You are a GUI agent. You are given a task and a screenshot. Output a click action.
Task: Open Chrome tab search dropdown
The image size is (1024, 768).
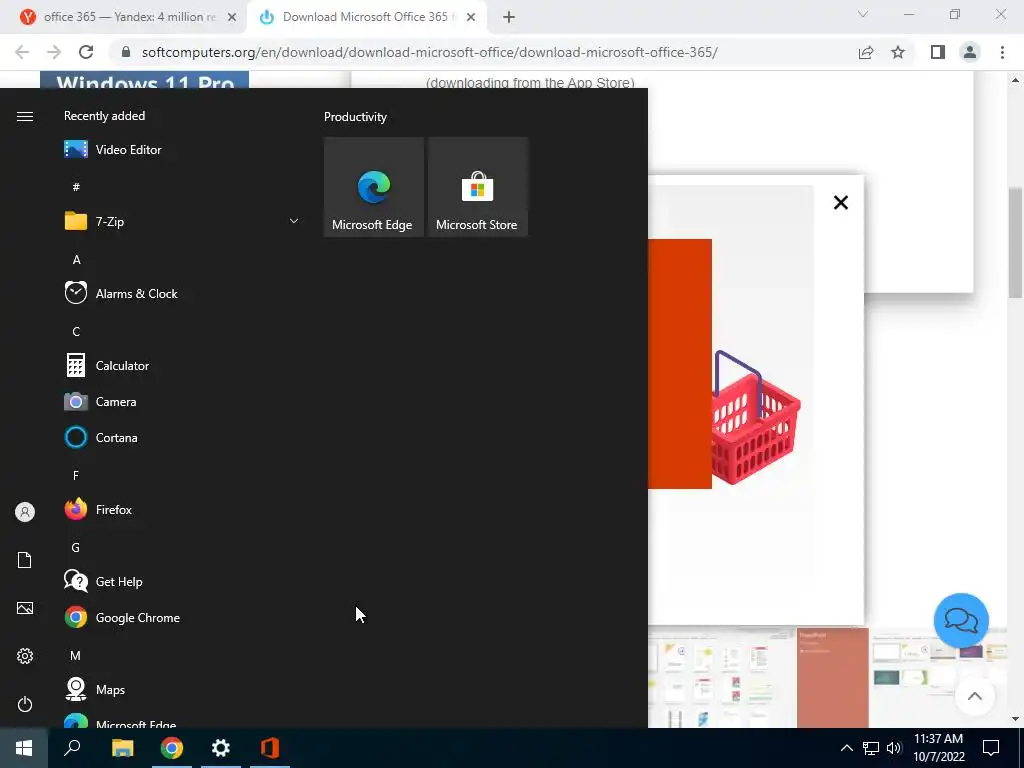(x=863, y=14)
